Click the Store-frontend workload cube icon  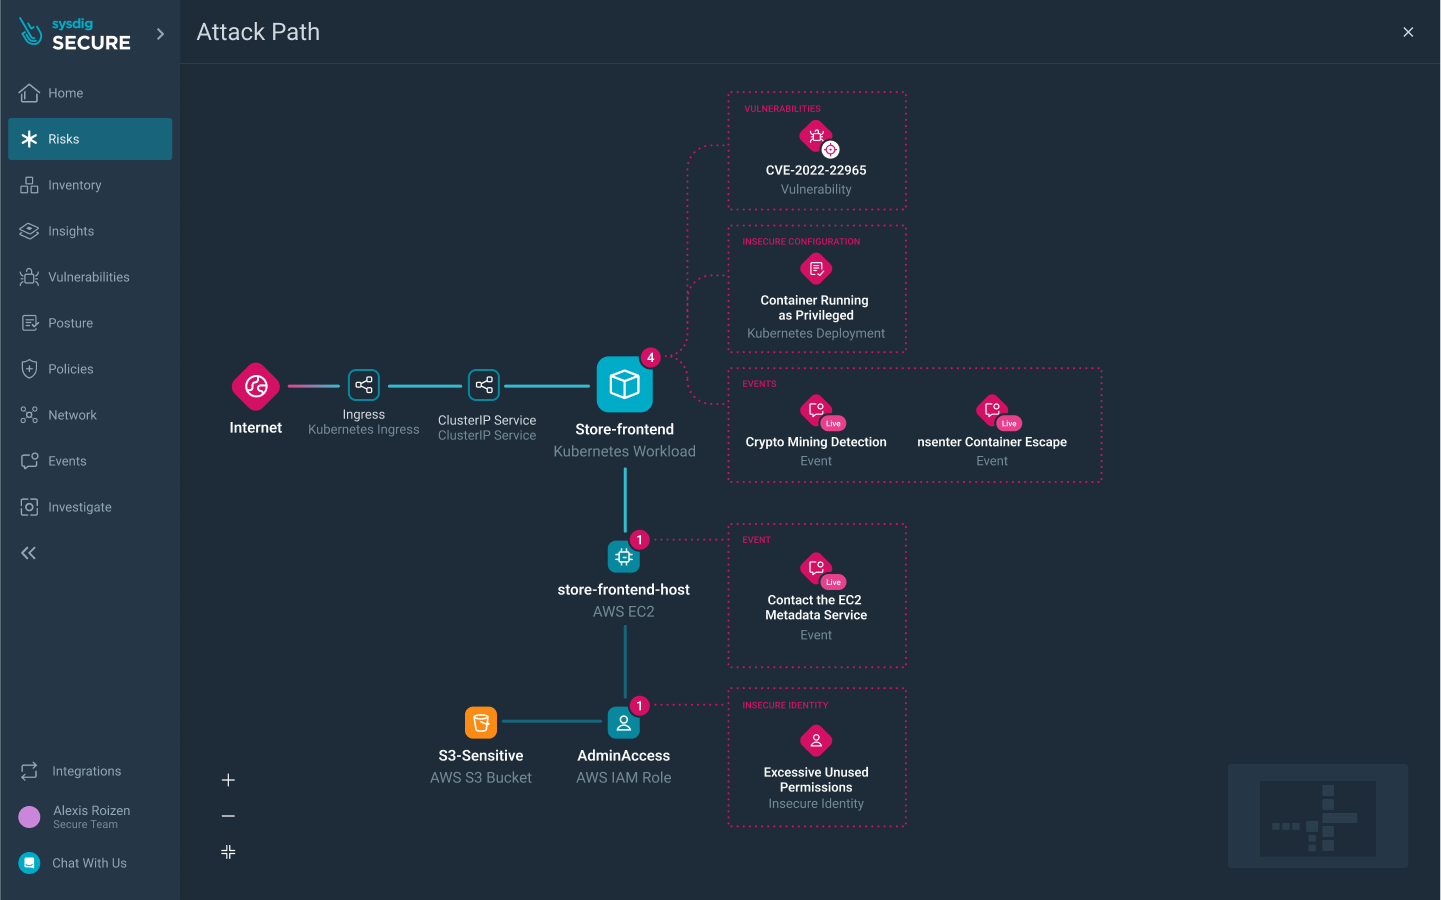(x=625, y=385)
